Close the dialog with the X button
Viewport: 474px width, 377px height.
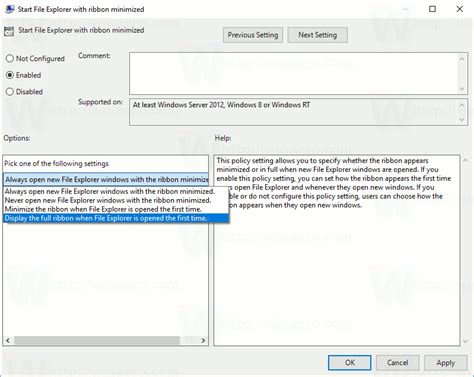pos(460,9)
